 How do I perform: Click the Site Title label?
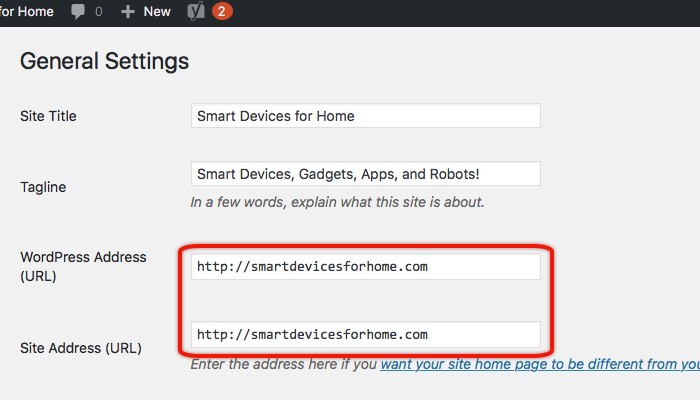[x=48, y=116]
